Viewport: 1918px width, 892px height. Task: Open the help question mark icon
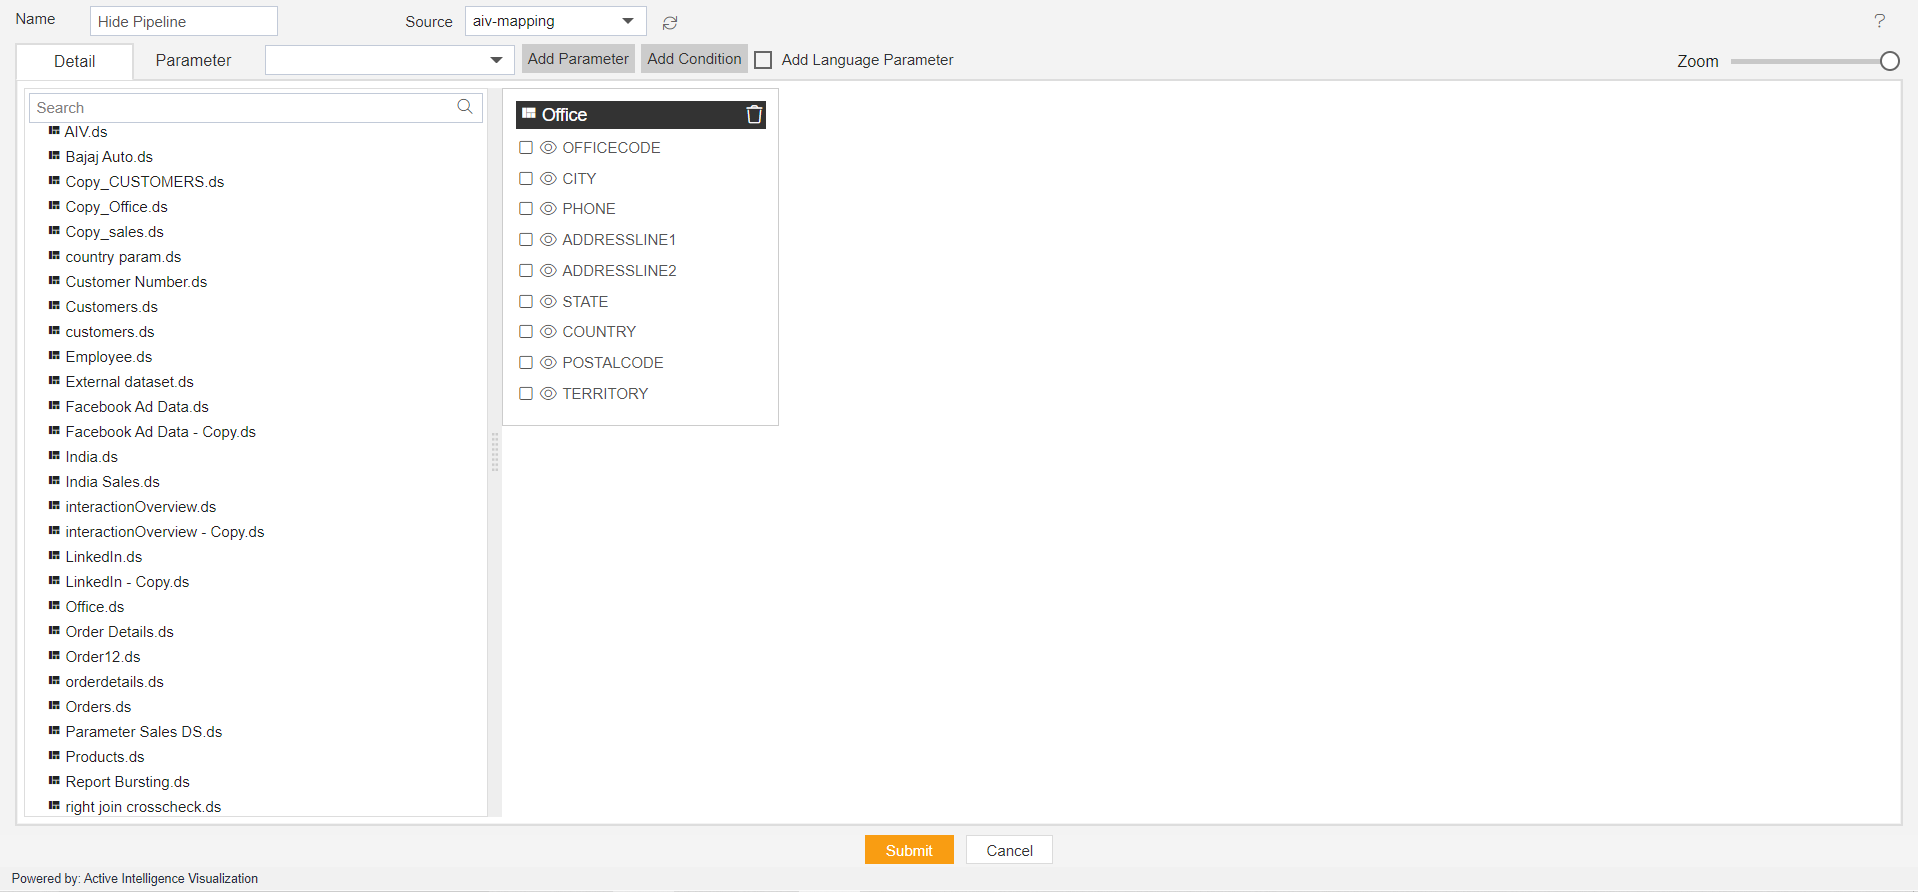1879,21
